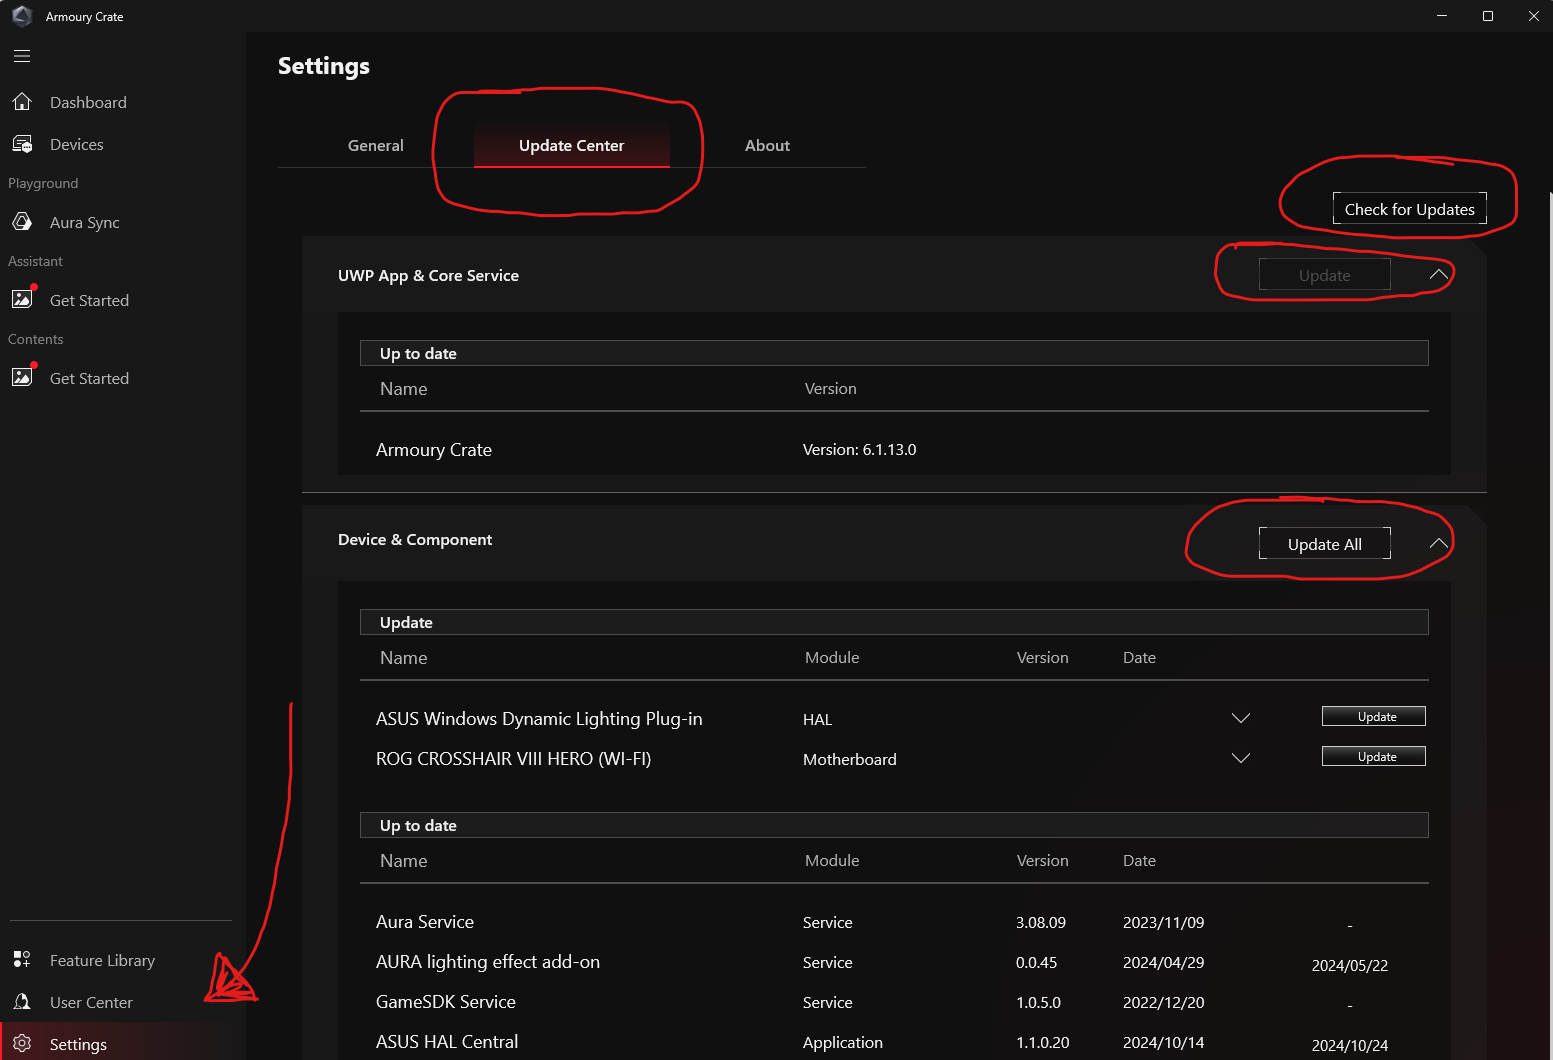Switch to the General tab
This screenshot has height=1060, width=1553.
[376, 145]
